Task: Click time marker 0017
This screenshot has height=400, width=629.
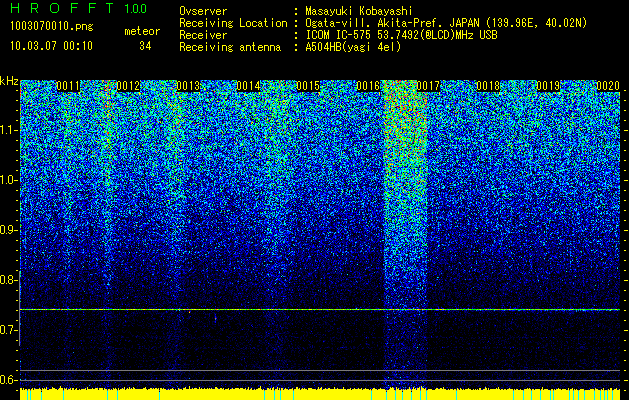Action: click(428, 86)
